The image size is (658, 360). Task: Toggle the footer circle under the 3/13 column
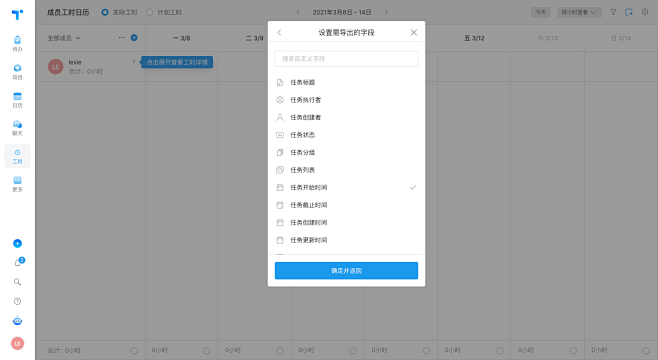click(573, 350)
